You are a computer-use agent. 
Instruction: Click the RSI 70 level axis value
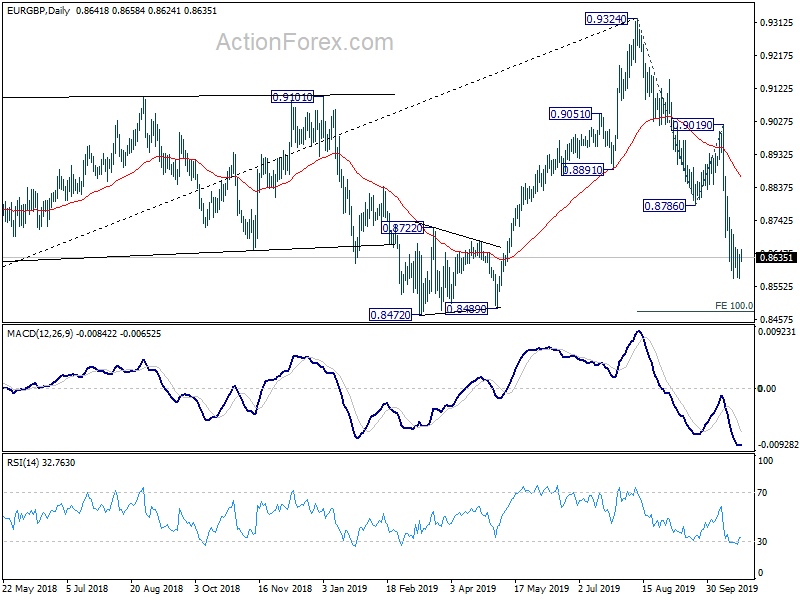point(762,493)
